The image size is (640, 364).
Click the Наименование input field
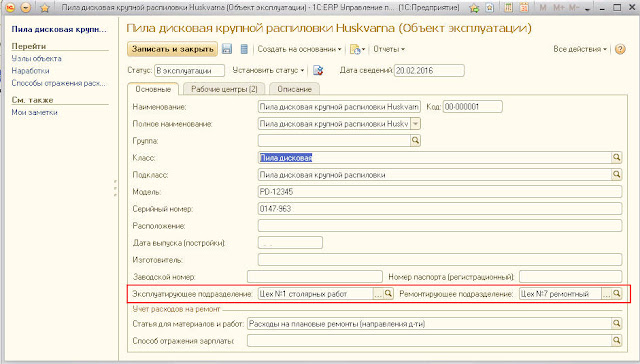[339, 107]
